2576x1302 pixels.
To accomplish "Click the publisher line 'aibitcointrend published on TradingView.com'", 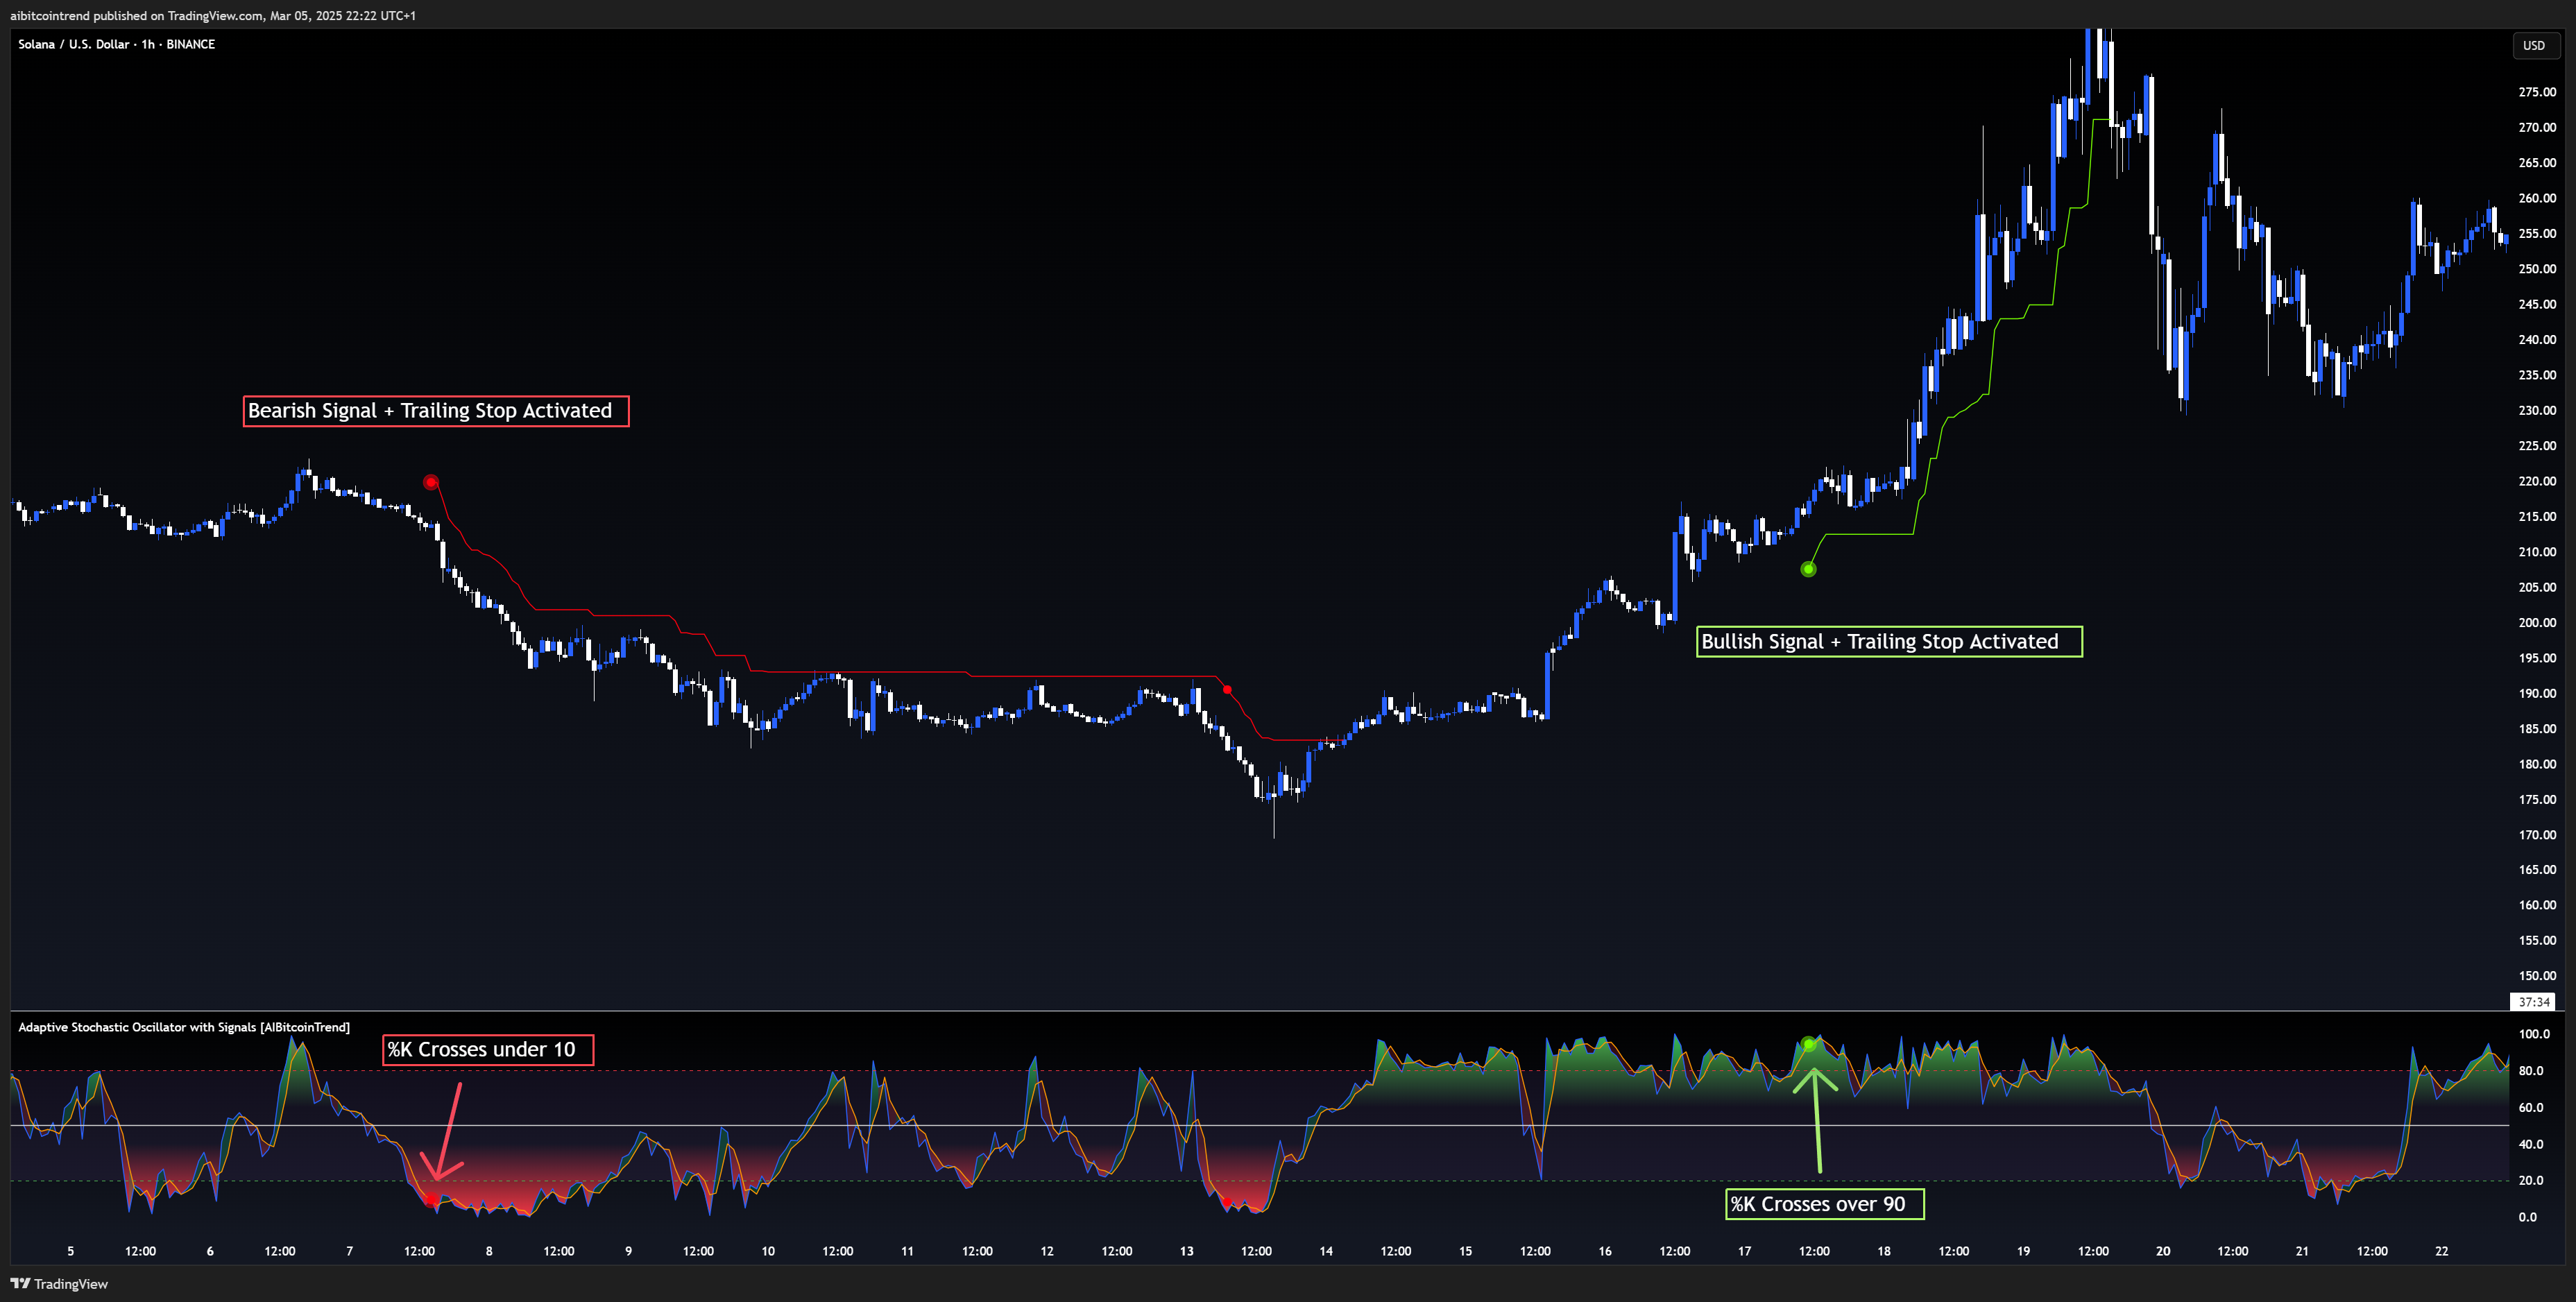I will [x=213, y=15].
